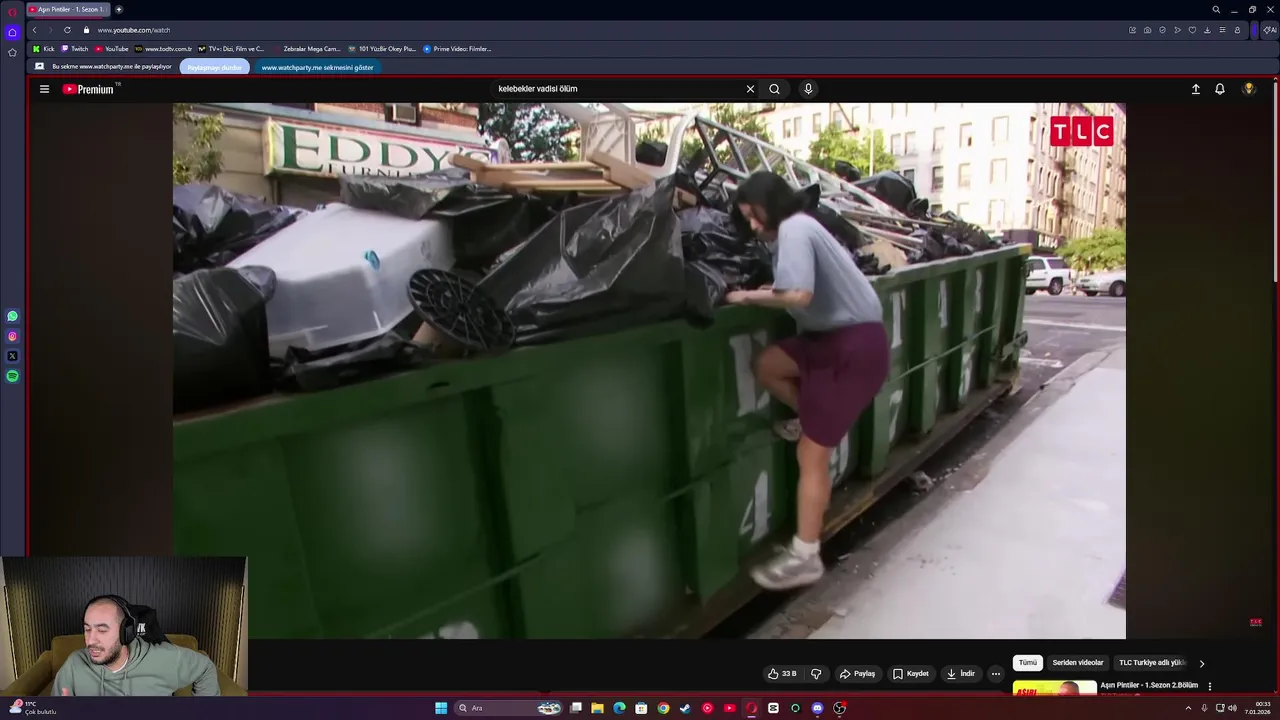Open the Aşırı Pintiler - 1.Sezon 2.Bölüm title
Image resolution: width=1280 pixels, height=720 pixels.
[x=1149, y=685]
